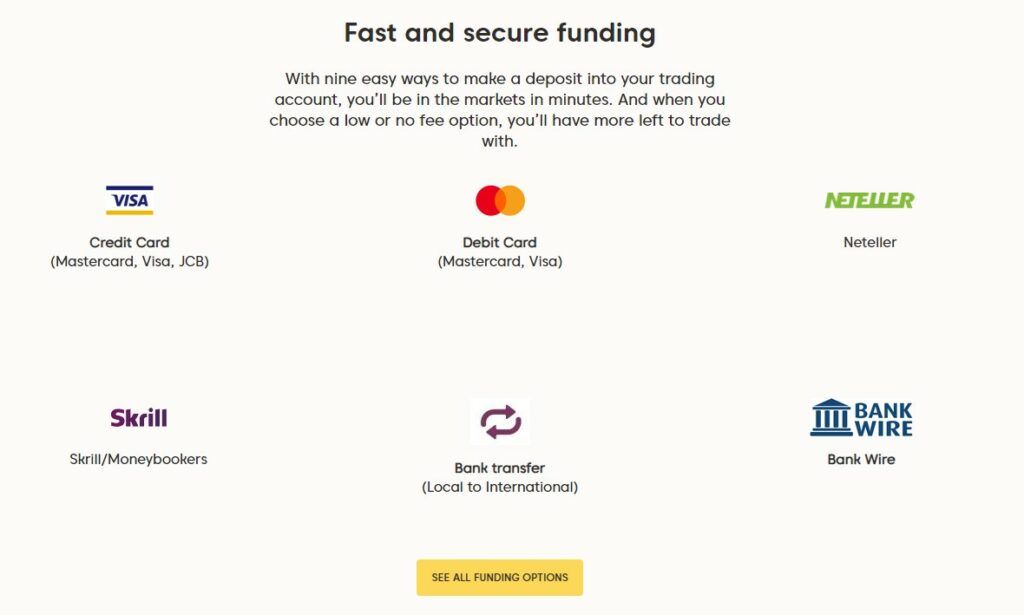Click the purple Skrill logo
1024x615 pixels.
click(139, 418)
